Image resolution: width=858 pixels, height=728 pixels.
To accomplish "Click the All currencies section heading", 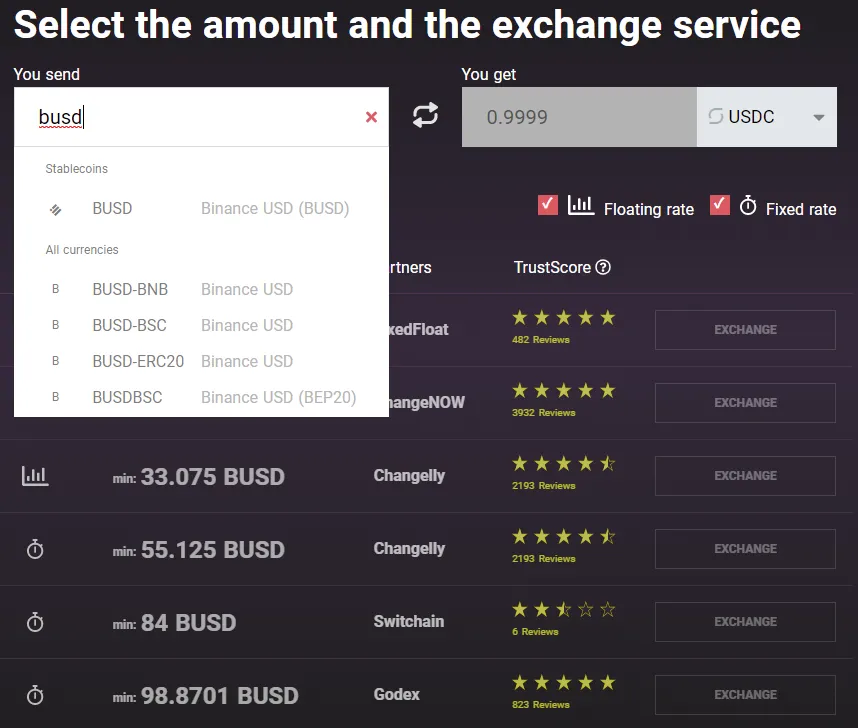I will [82, 250].
